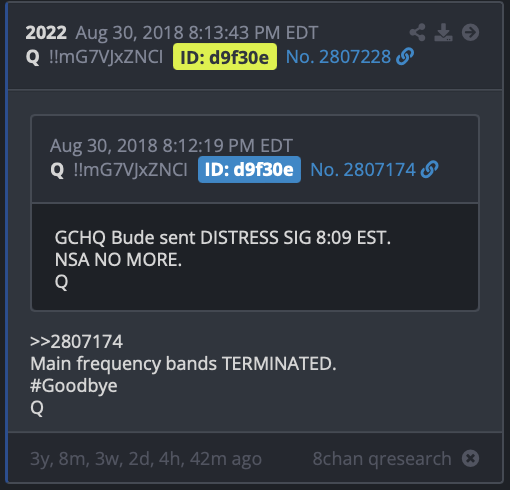Select the yellow ID: d9f30e badge
This screenshot has width=510, height=490.
(225, 57)
